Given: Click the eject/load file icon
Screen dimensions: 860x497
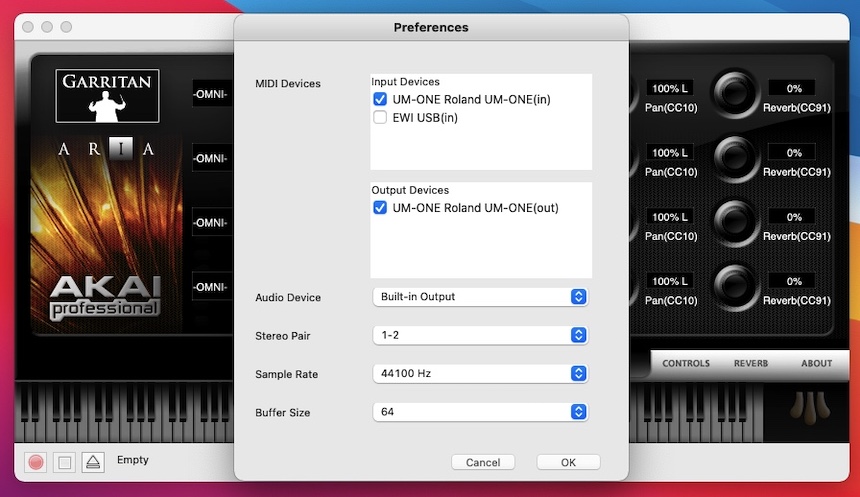Looking at the screenshot, I should [93, 462].
